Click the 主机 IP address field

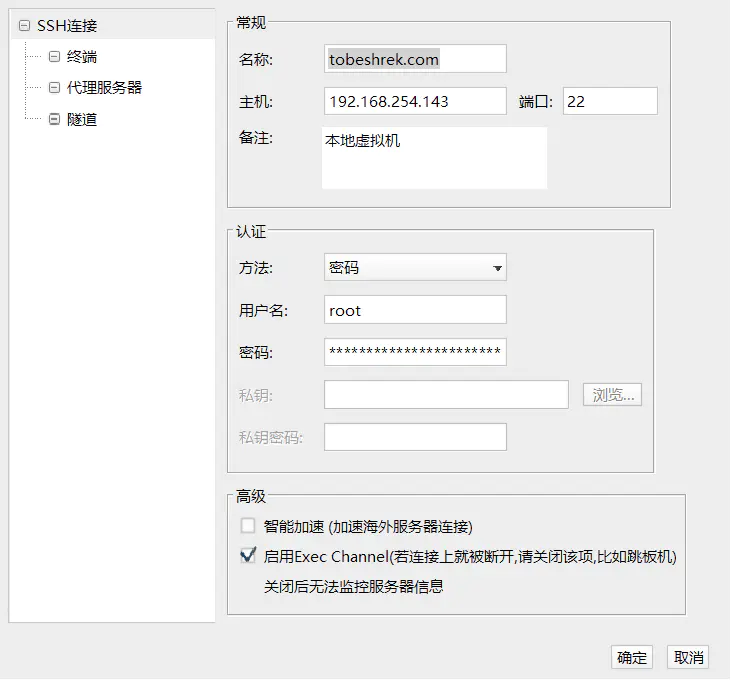[415, 101]
